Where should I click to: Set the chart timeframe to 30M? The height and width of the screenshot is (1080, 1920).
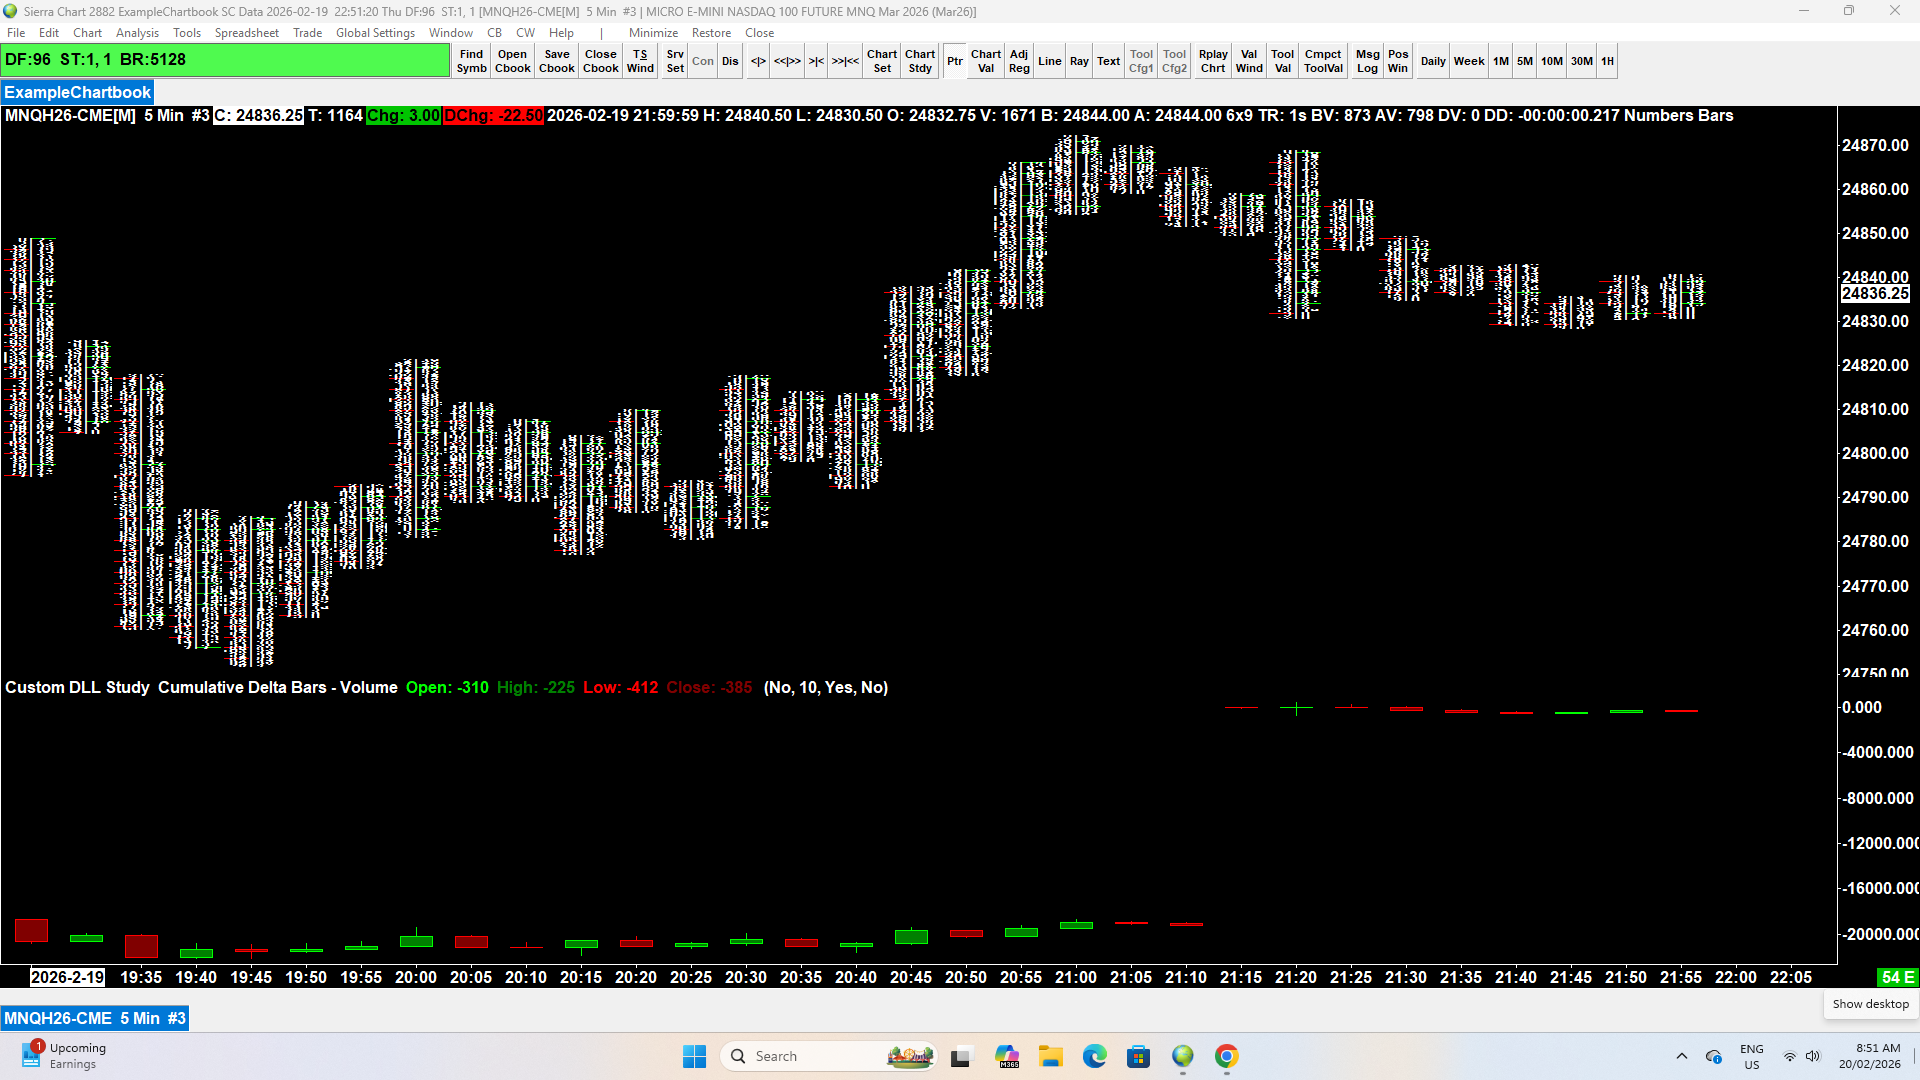[1581, 61]
